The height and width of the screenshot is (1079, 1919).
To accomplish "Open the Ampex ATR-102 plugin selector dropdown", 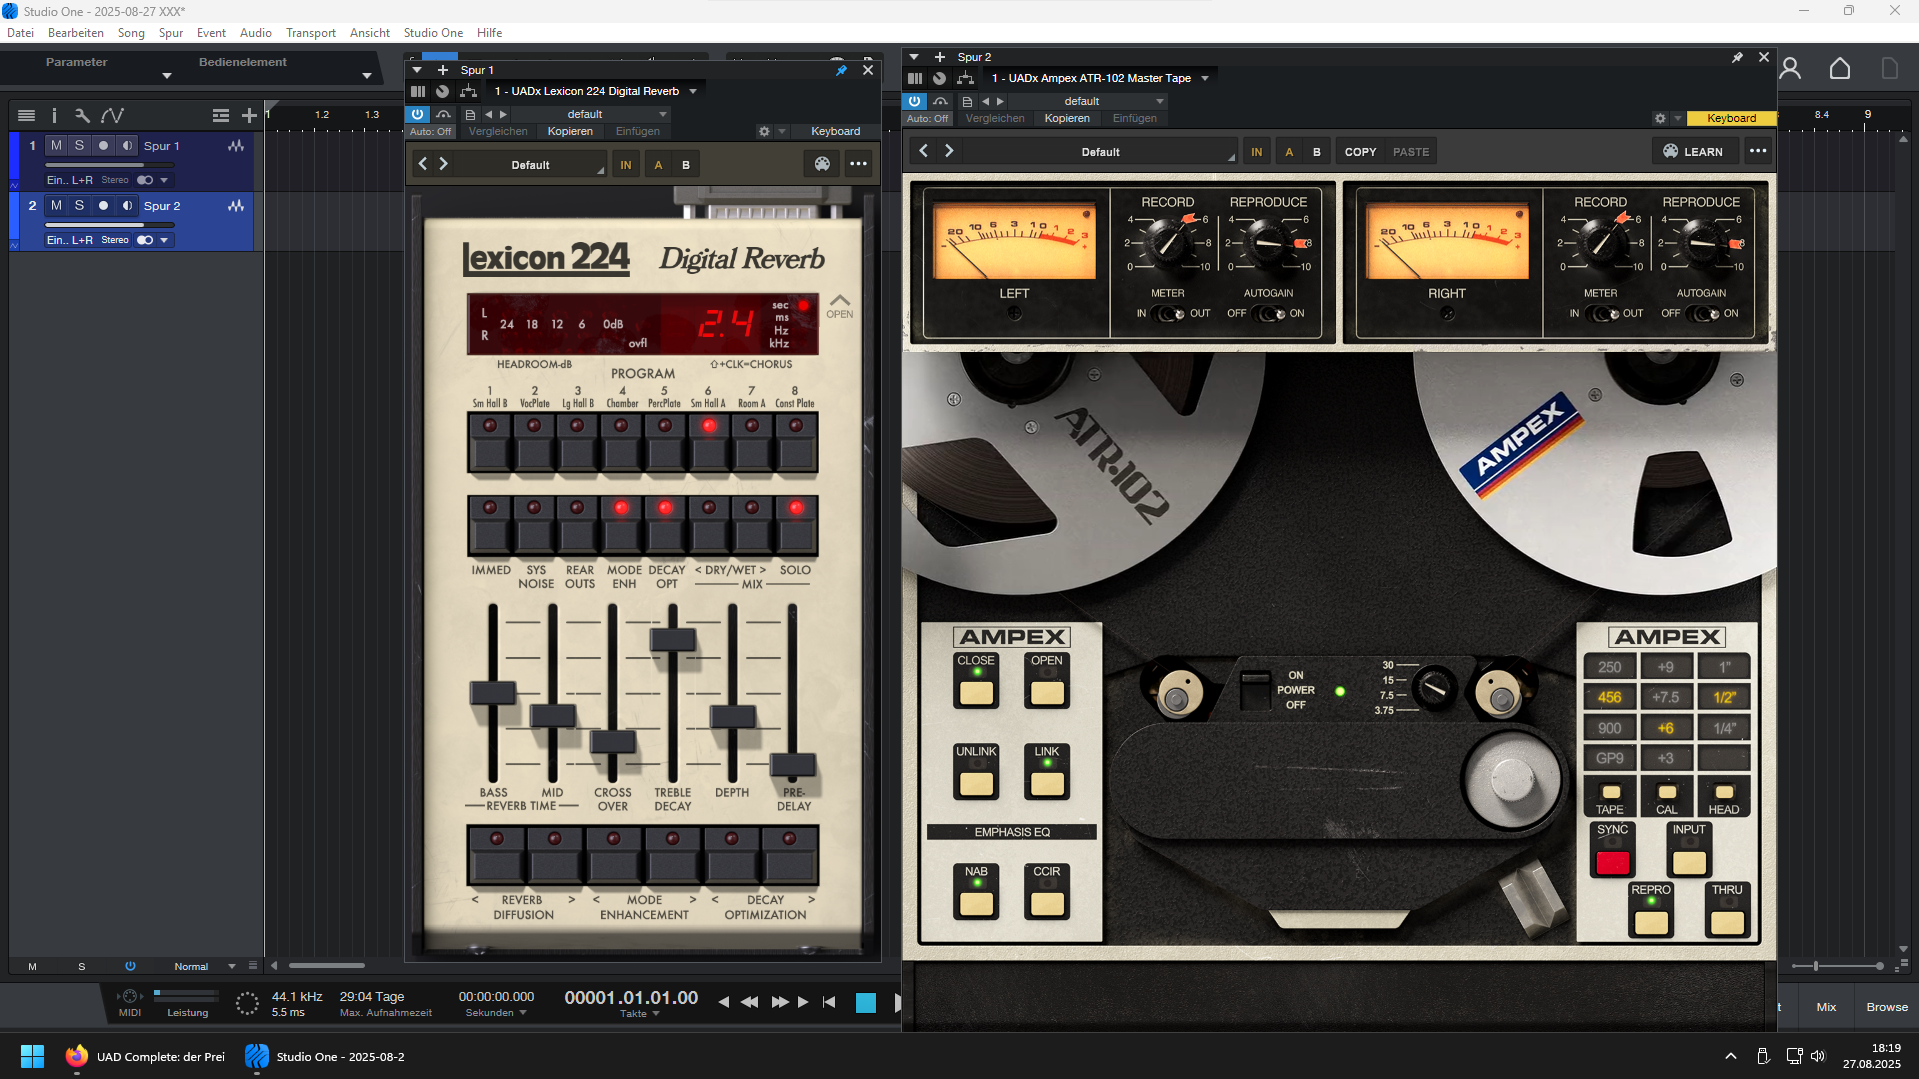I will pyautogui.click(x=1205, y=78).
